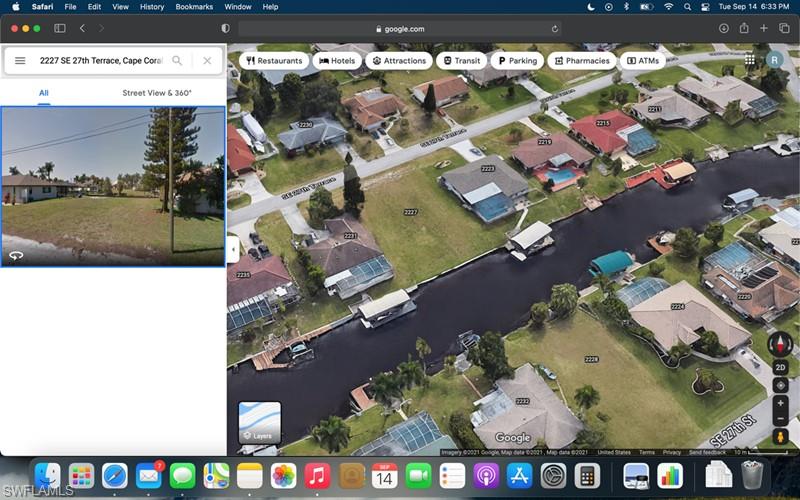This screenshot has width=800, height=500.
Task: Open the Google Maps hamburger menu
Action: [x=20, y=61]
